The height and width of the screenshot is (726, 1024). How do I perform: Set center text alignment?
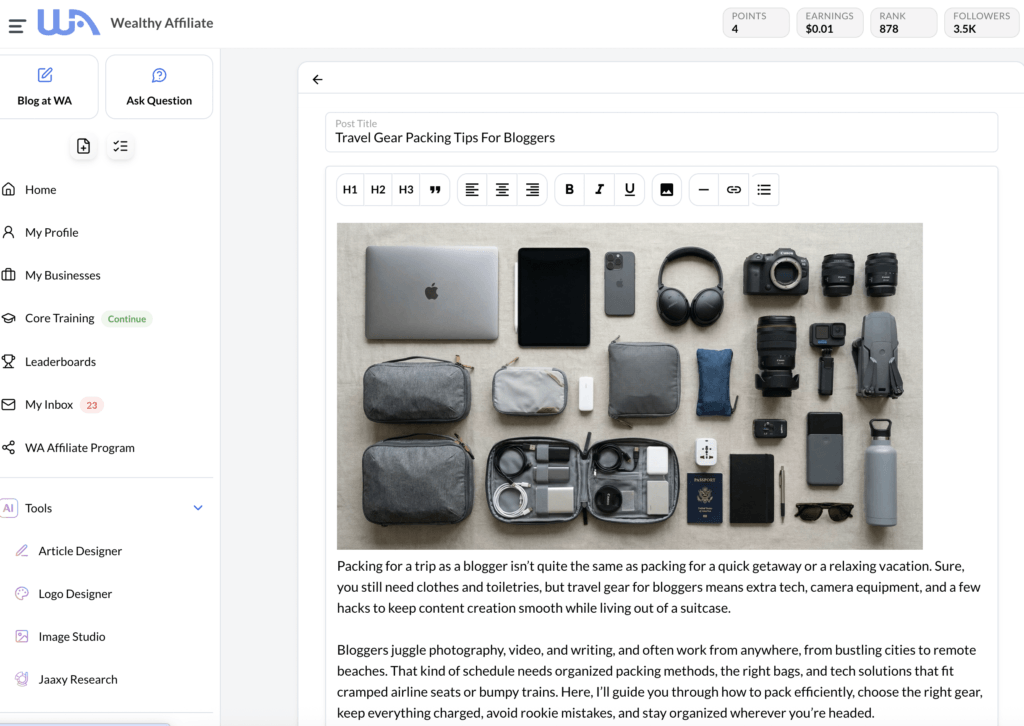tap(501, 189)
